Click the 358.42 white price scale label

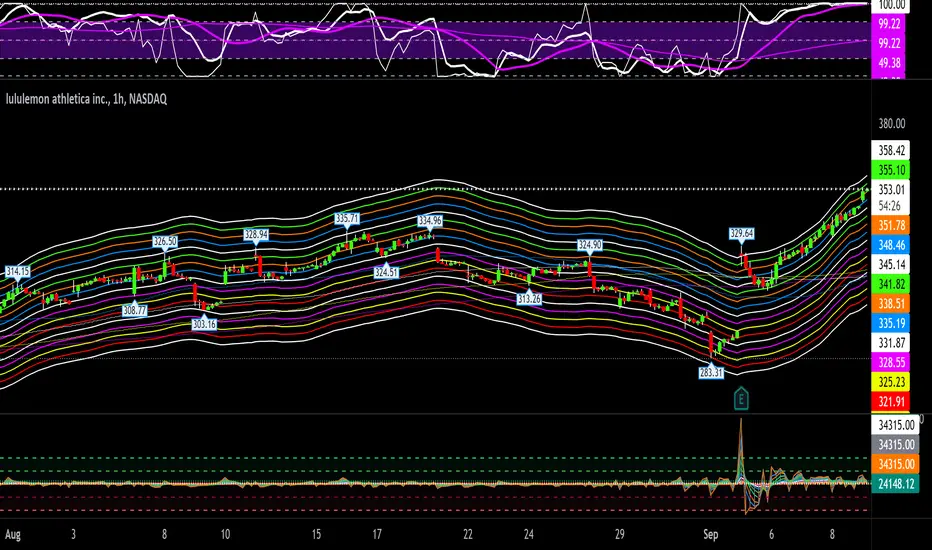tap(891, 150)
